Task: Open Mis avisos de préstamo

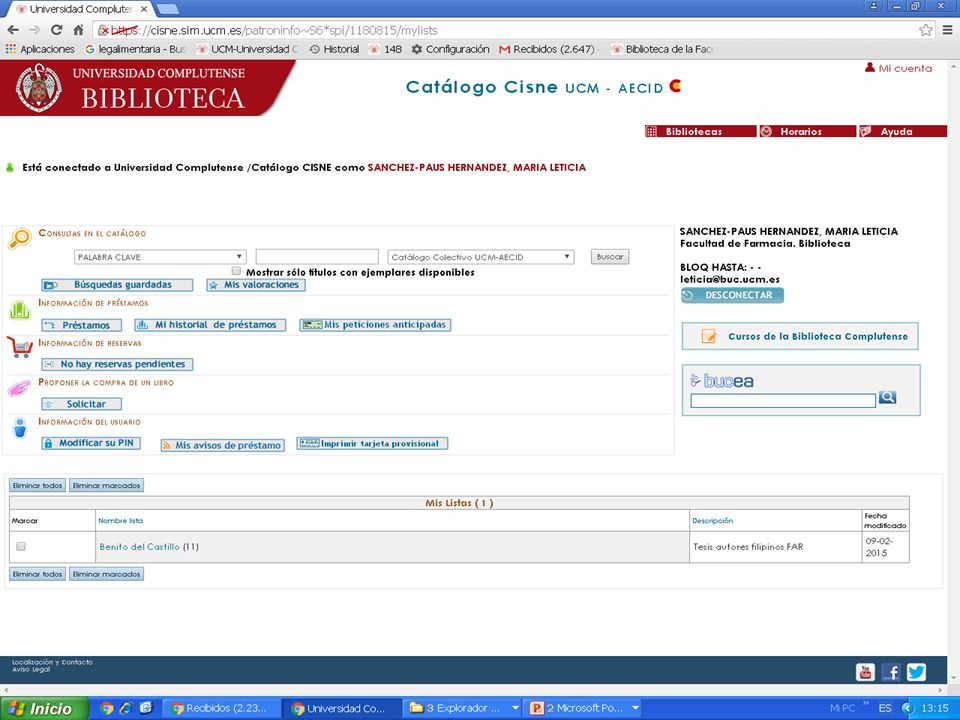Action: click(223, 445)
